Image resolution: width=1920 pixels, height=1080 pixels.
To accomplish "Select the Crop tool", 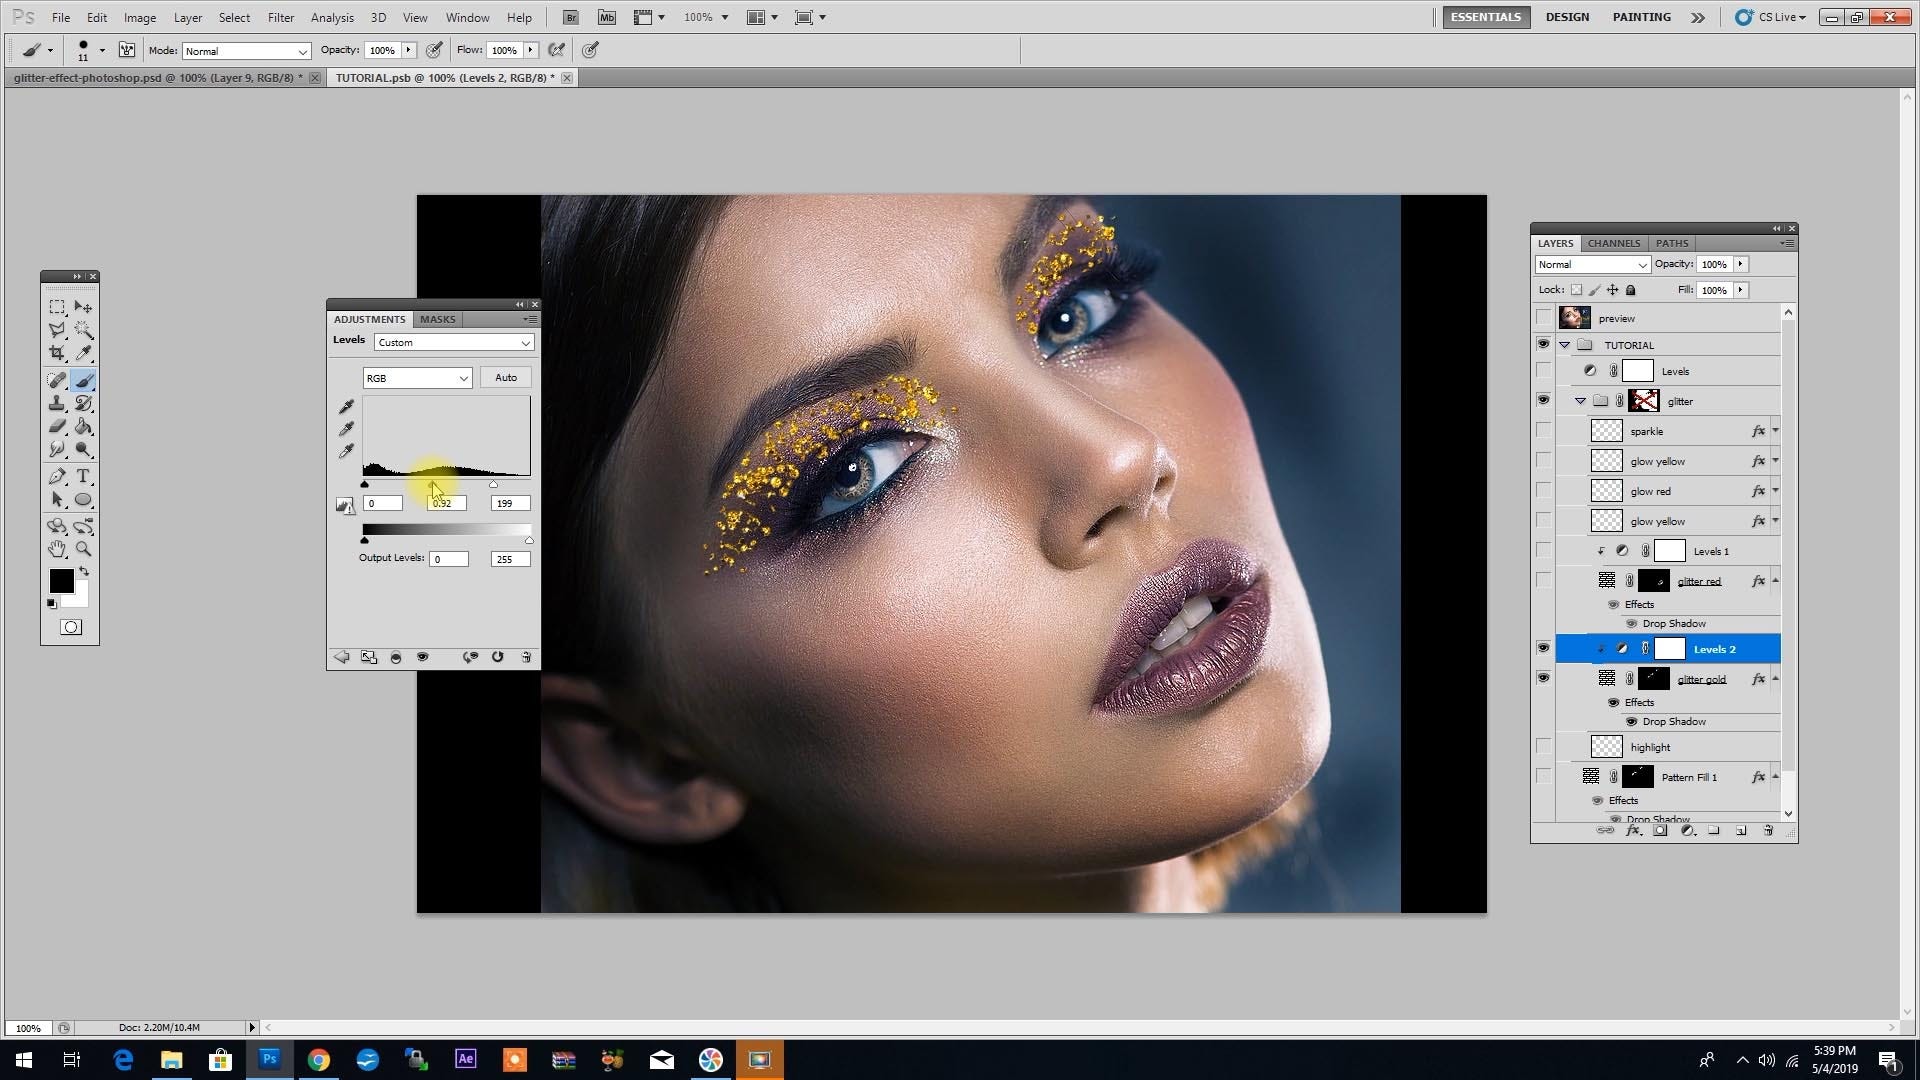I will (57, 353).
